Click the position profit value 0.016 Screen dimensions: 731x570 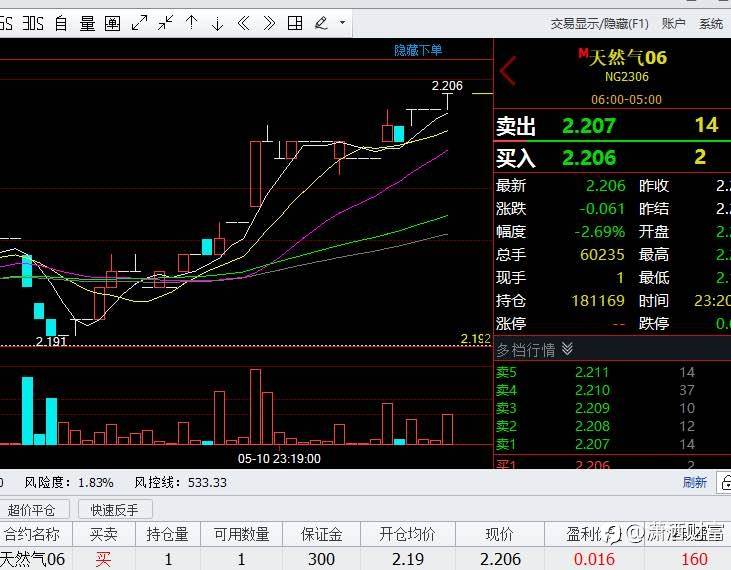tap(594, 559)
